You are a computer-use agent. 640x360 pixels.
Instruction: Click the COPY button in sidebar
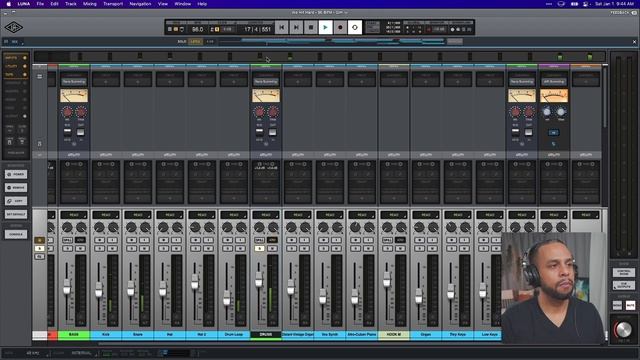tap(16, 201)
